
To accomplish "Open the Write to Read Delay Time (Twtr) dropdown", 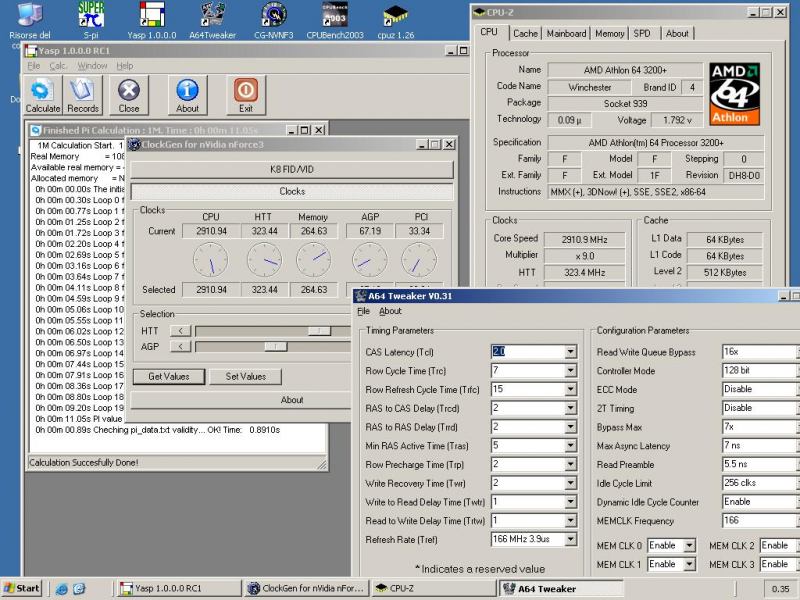I will tap(571, 502).
